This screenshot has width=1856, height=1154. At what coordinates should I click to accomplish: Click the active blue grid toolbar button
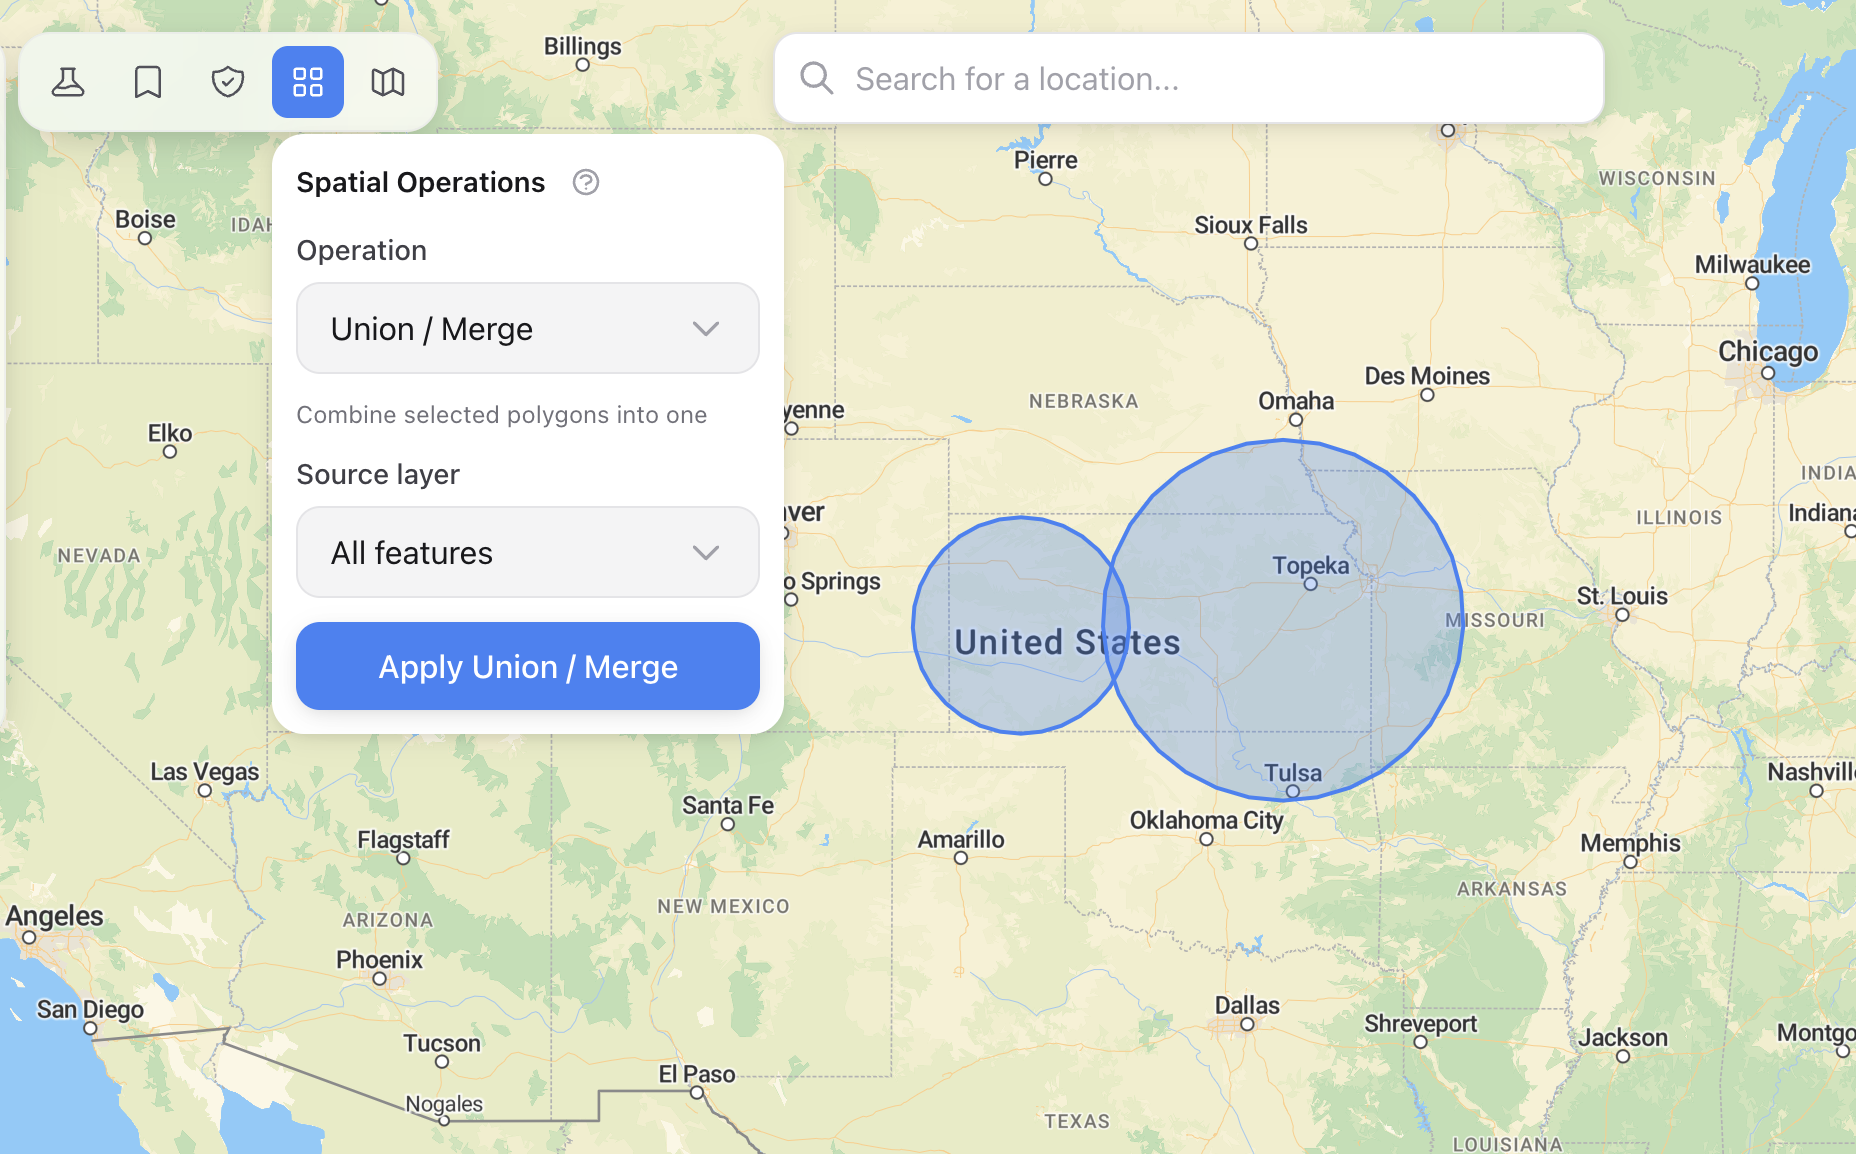coord(308,82)
